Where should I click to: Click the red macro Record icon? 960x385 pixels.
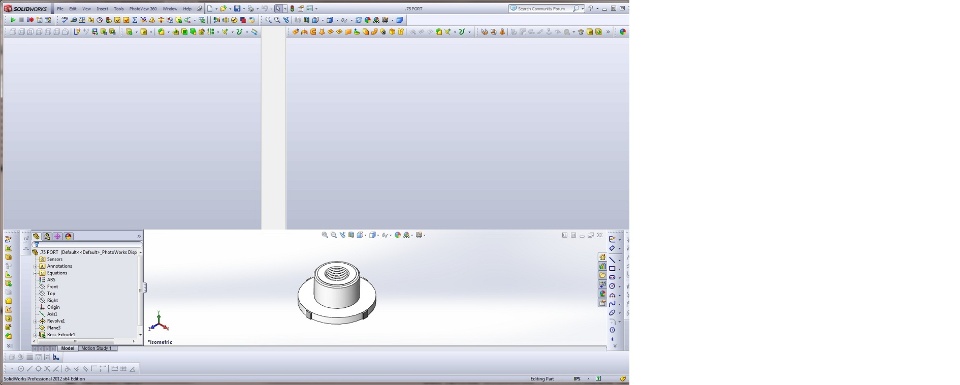pyautogui.click(x=30, y=20)
